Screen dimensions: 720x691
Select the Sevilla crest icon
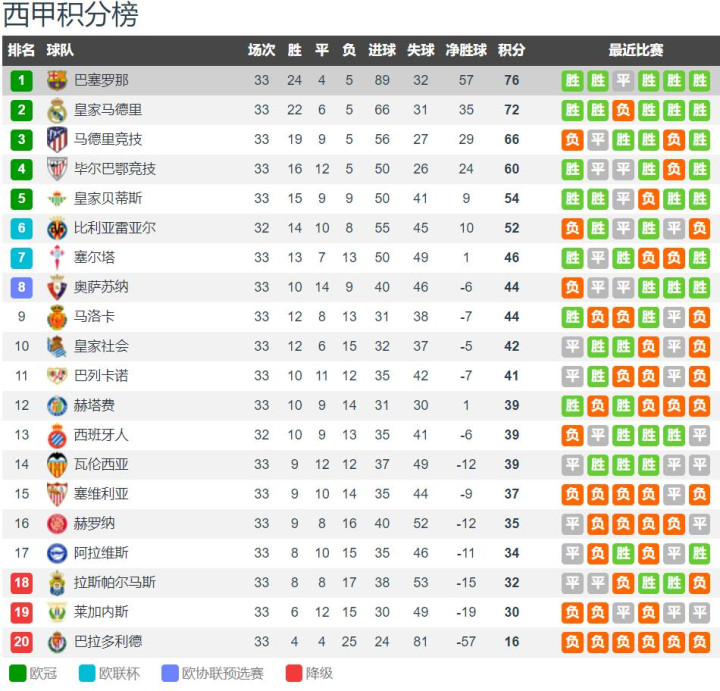click(x=57, y=494)
